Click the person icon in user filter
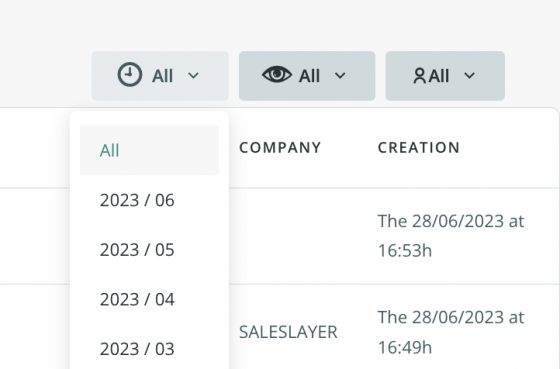The image size is (560, 369). point(419,76)
